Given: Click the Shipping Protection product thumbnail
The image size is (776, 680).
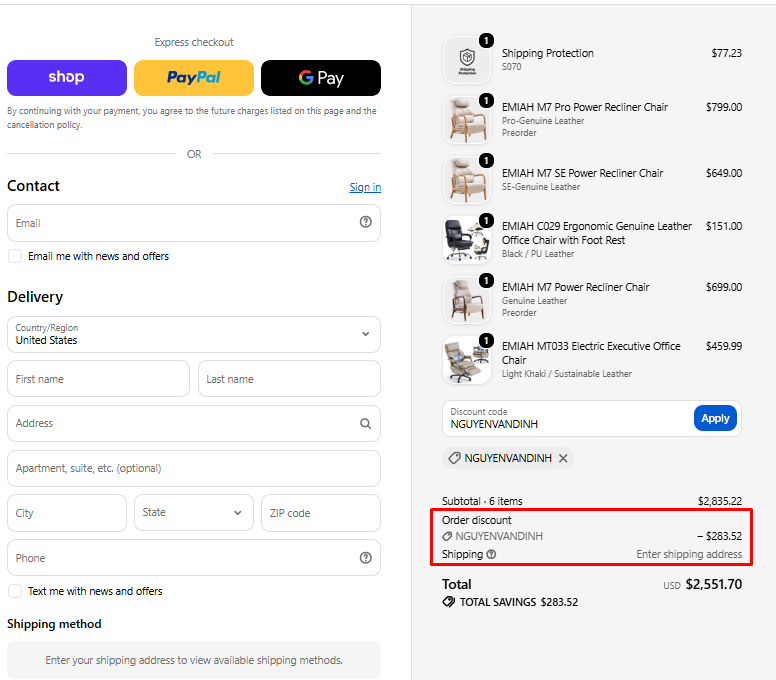Looking at the screenshot, I should click(467, 60).
